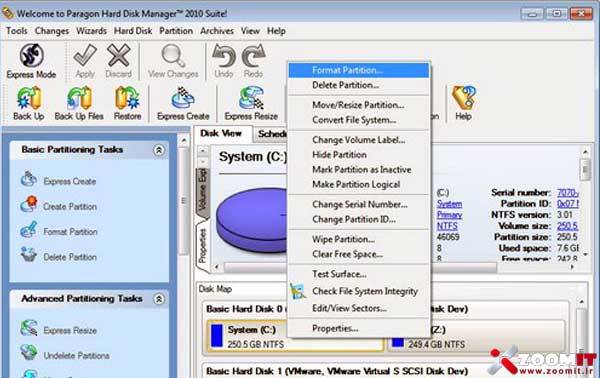Open the Help menu
This screenshot has width=600, height=378.
point(276,31)
